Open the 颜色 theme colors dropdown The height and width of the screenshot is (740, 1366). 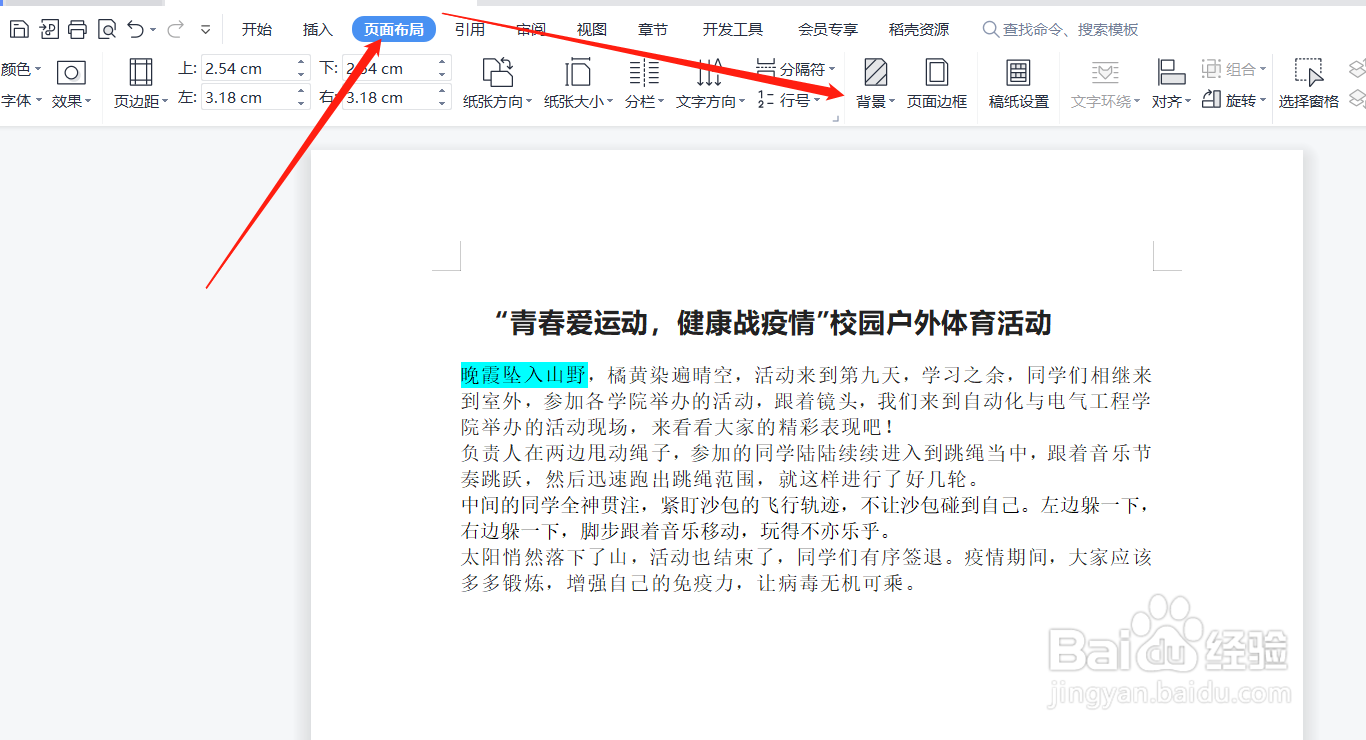[21, 69]
